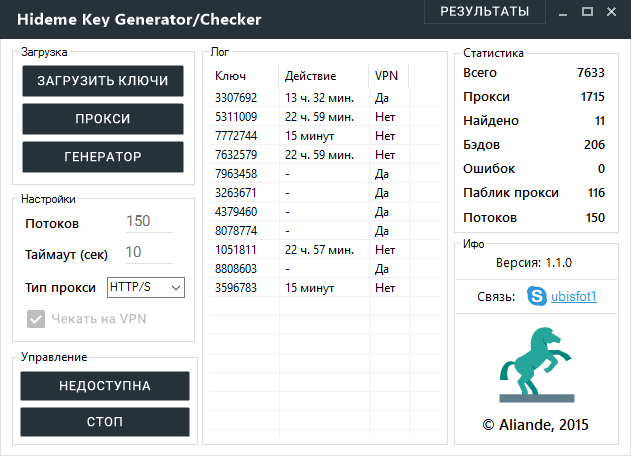Click the НЕДОСТУПНА button

[x=105, y=385]
